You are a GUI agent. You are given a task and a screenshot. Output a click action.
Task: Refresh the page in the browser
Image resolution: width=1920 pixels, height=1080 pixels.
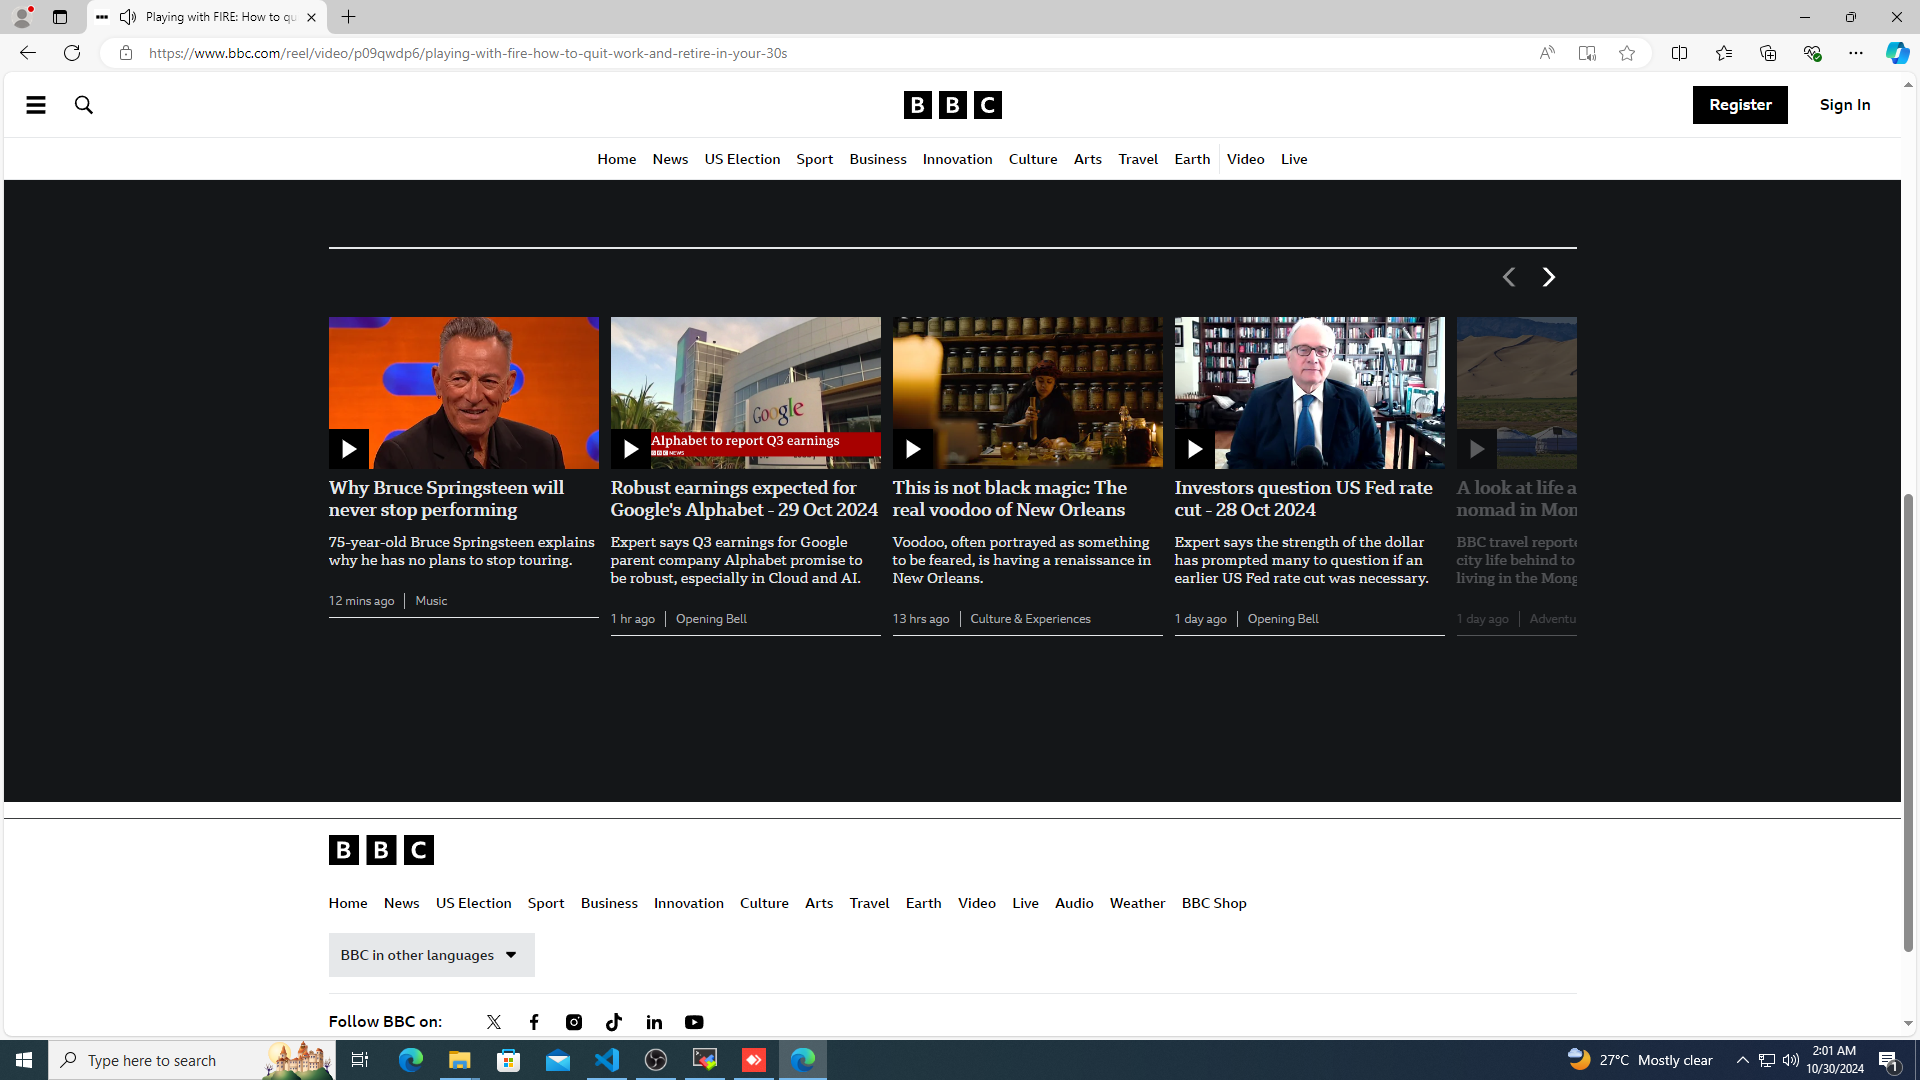(72, 53)
